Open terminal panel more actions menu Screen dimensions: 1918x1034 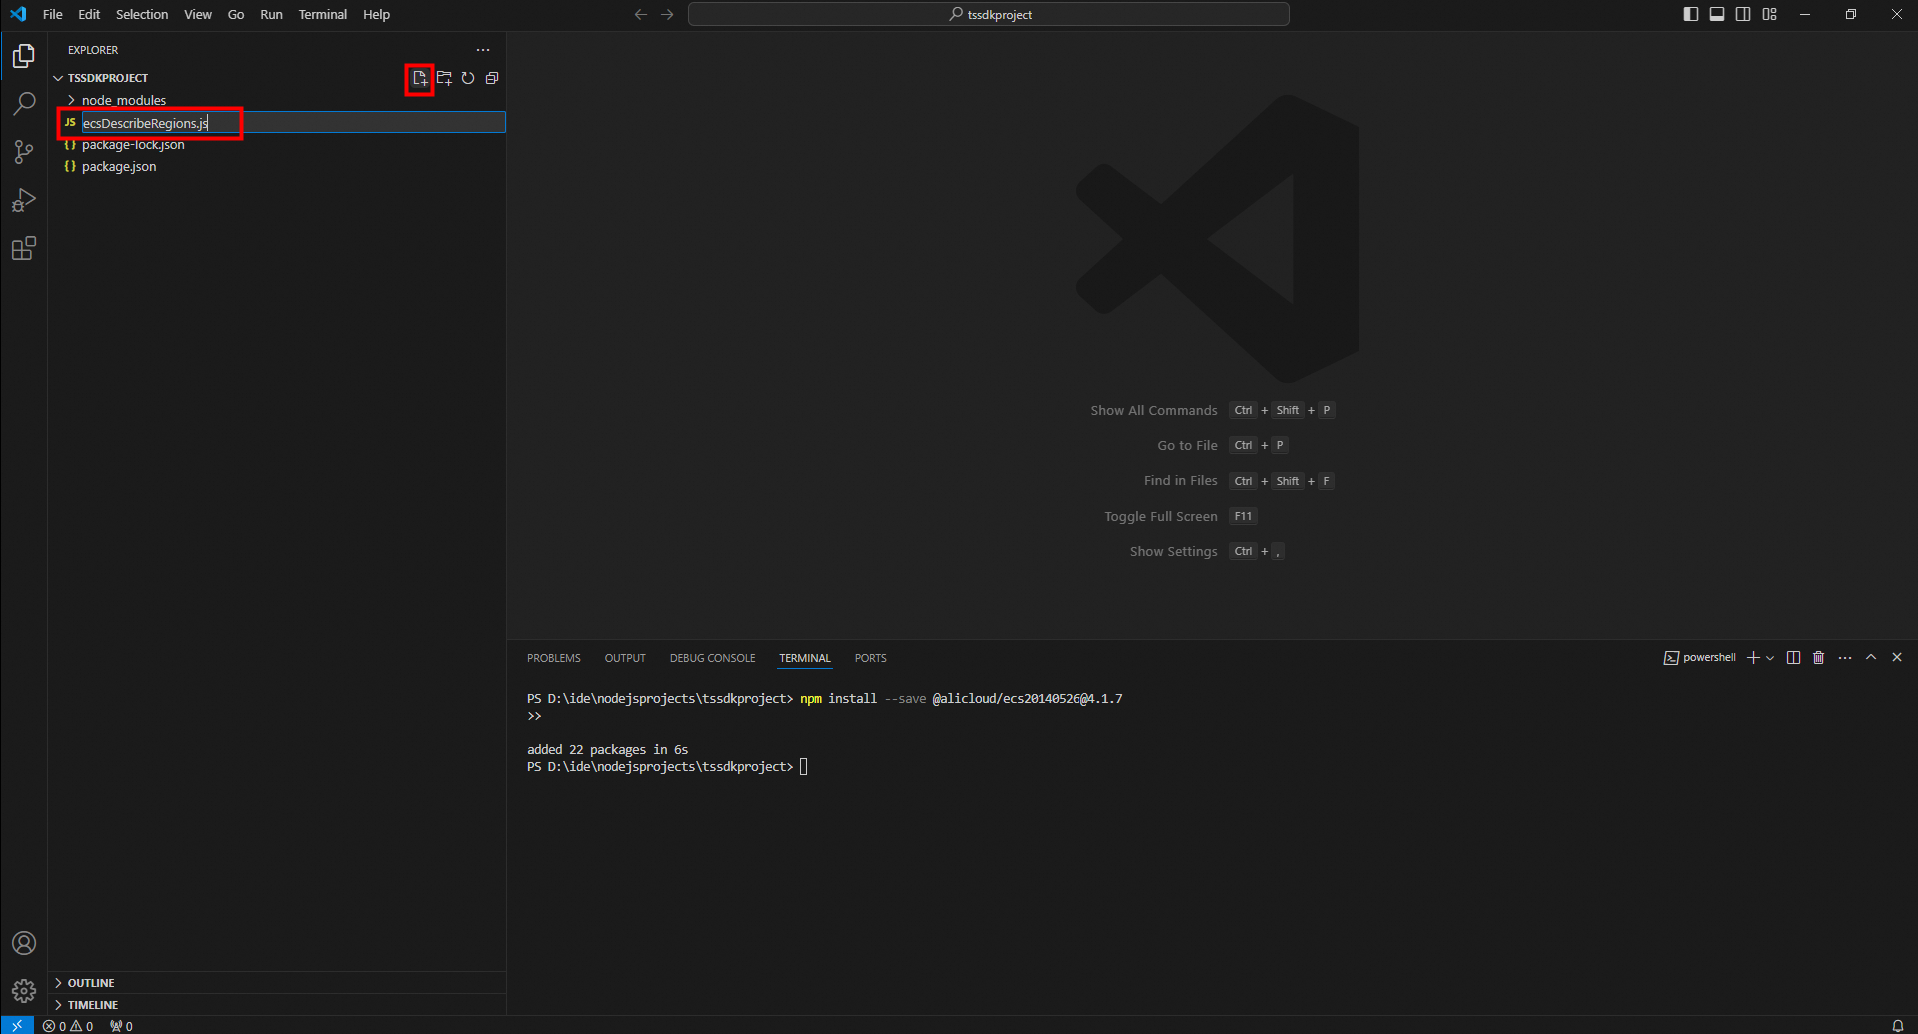pyautogui.click(x=1845, y=657)
